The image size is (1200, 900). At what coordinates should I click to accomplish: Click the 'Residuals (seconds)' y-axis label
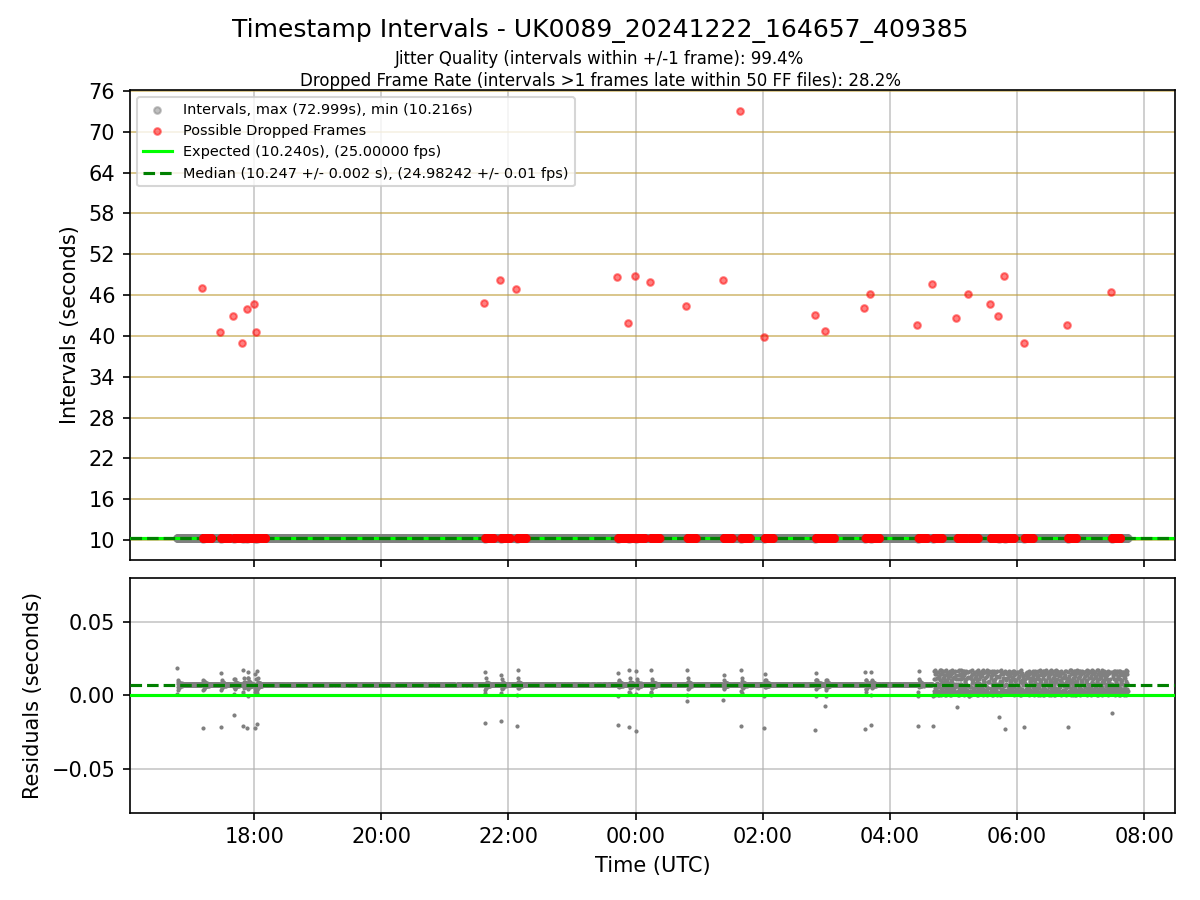(x=32, y=696)
